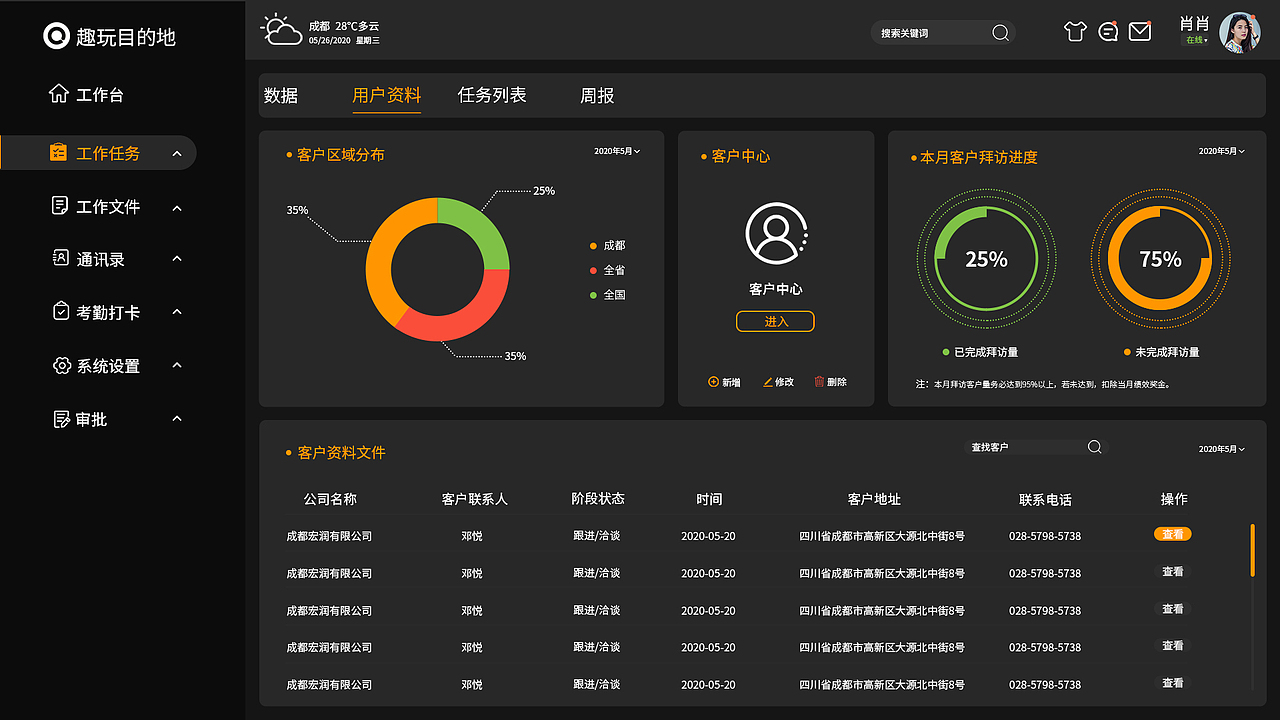Screen dimensions: 1280x720
Task: Click the 修改 link text
Action: 784,382
